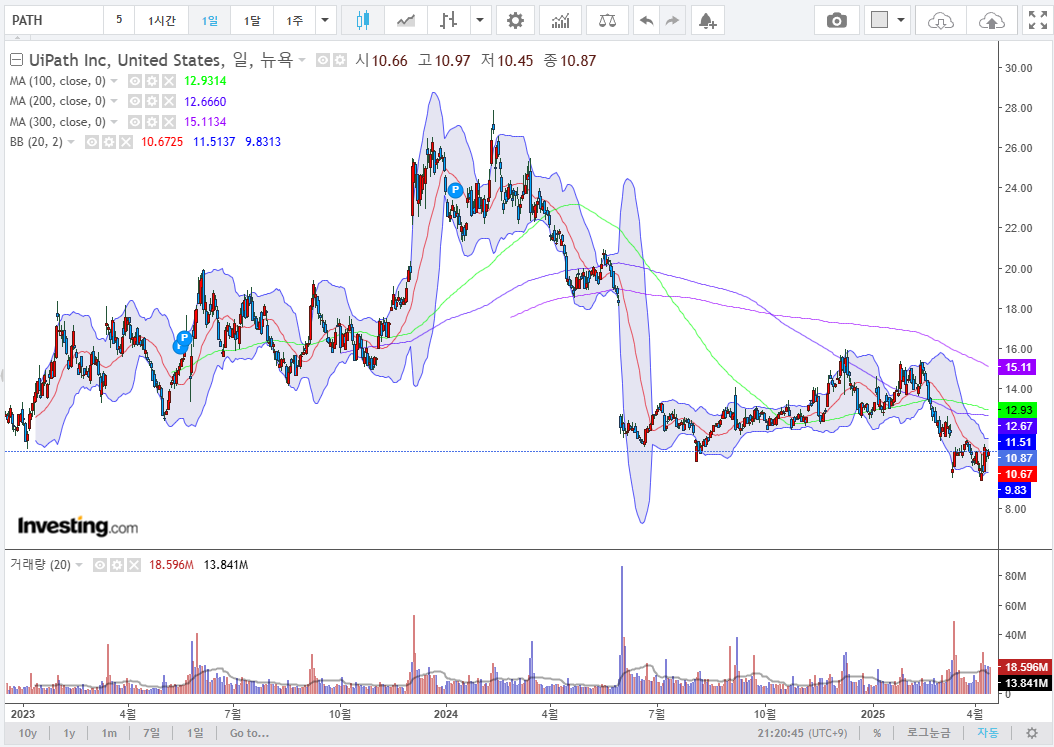Open chart properties gear in toolbar
This screenshot has width=1054, height=747.
tap(515, 20)
